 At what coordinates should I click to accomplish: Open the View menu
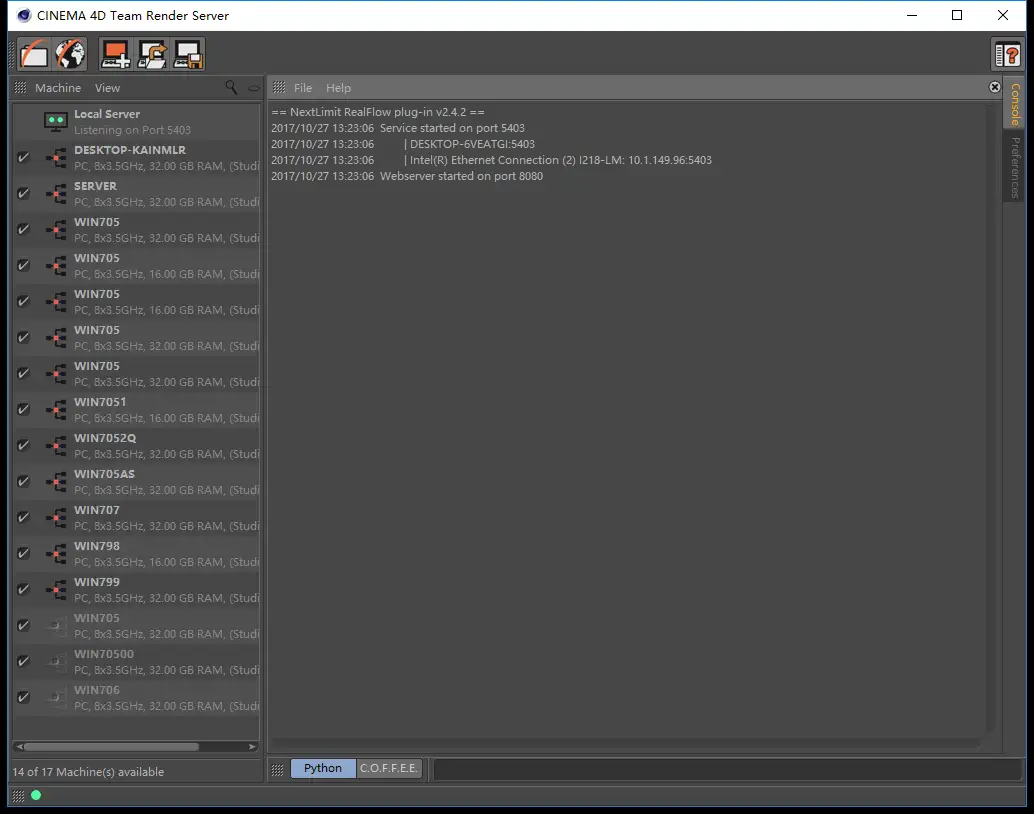click(x=107, y=88)
